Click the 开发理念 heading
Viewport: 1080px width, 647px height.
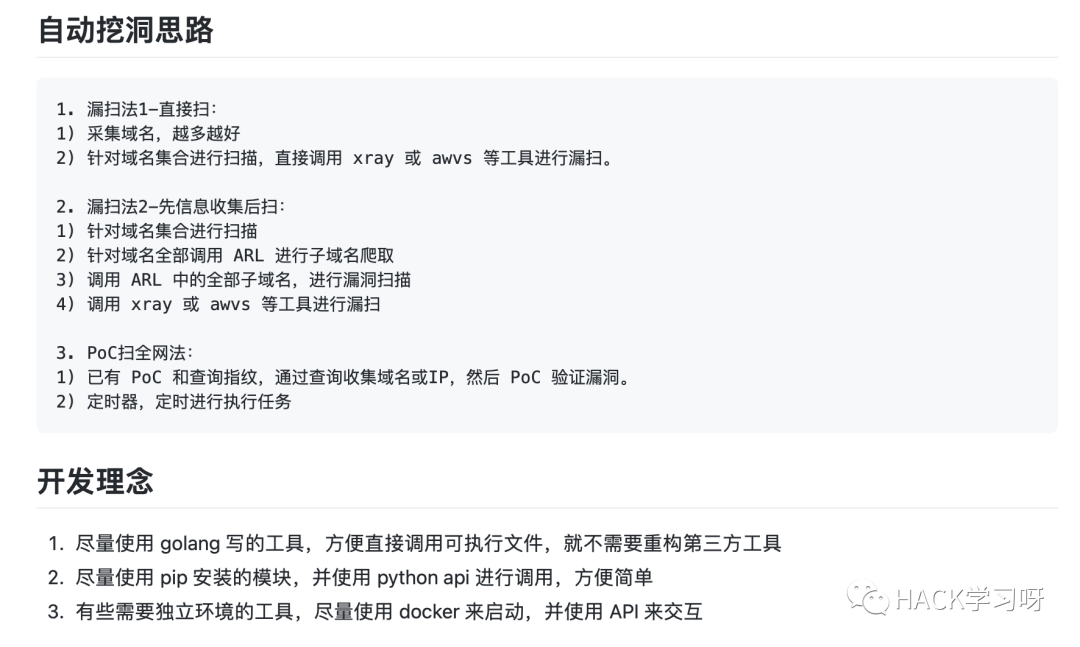(95, 481)
